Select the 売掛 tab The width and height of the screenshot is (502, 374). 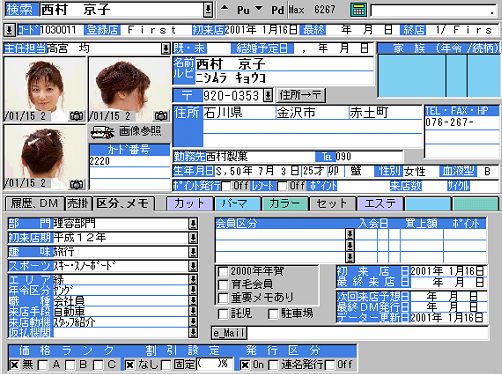[78, 203]
